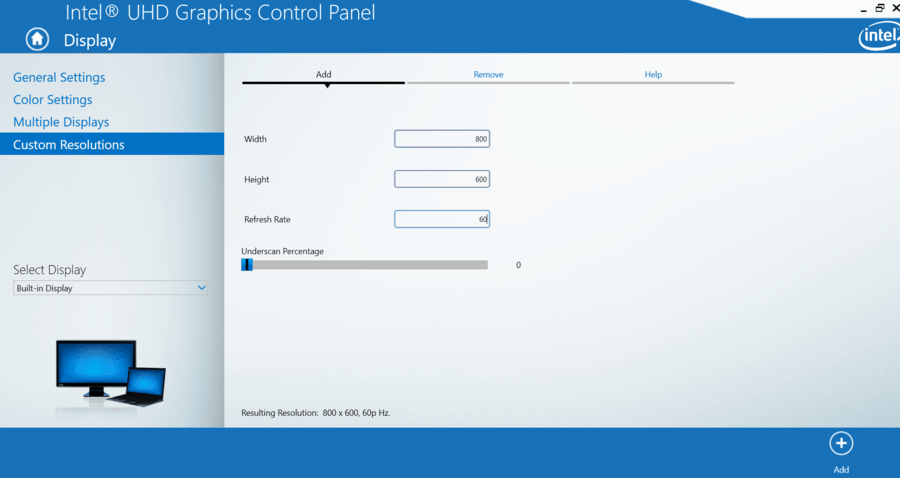The image size is (900, 478).
Task: Click the Underscan Percentage slider handle
Action: pyautogui.click(x=247, y=265)
